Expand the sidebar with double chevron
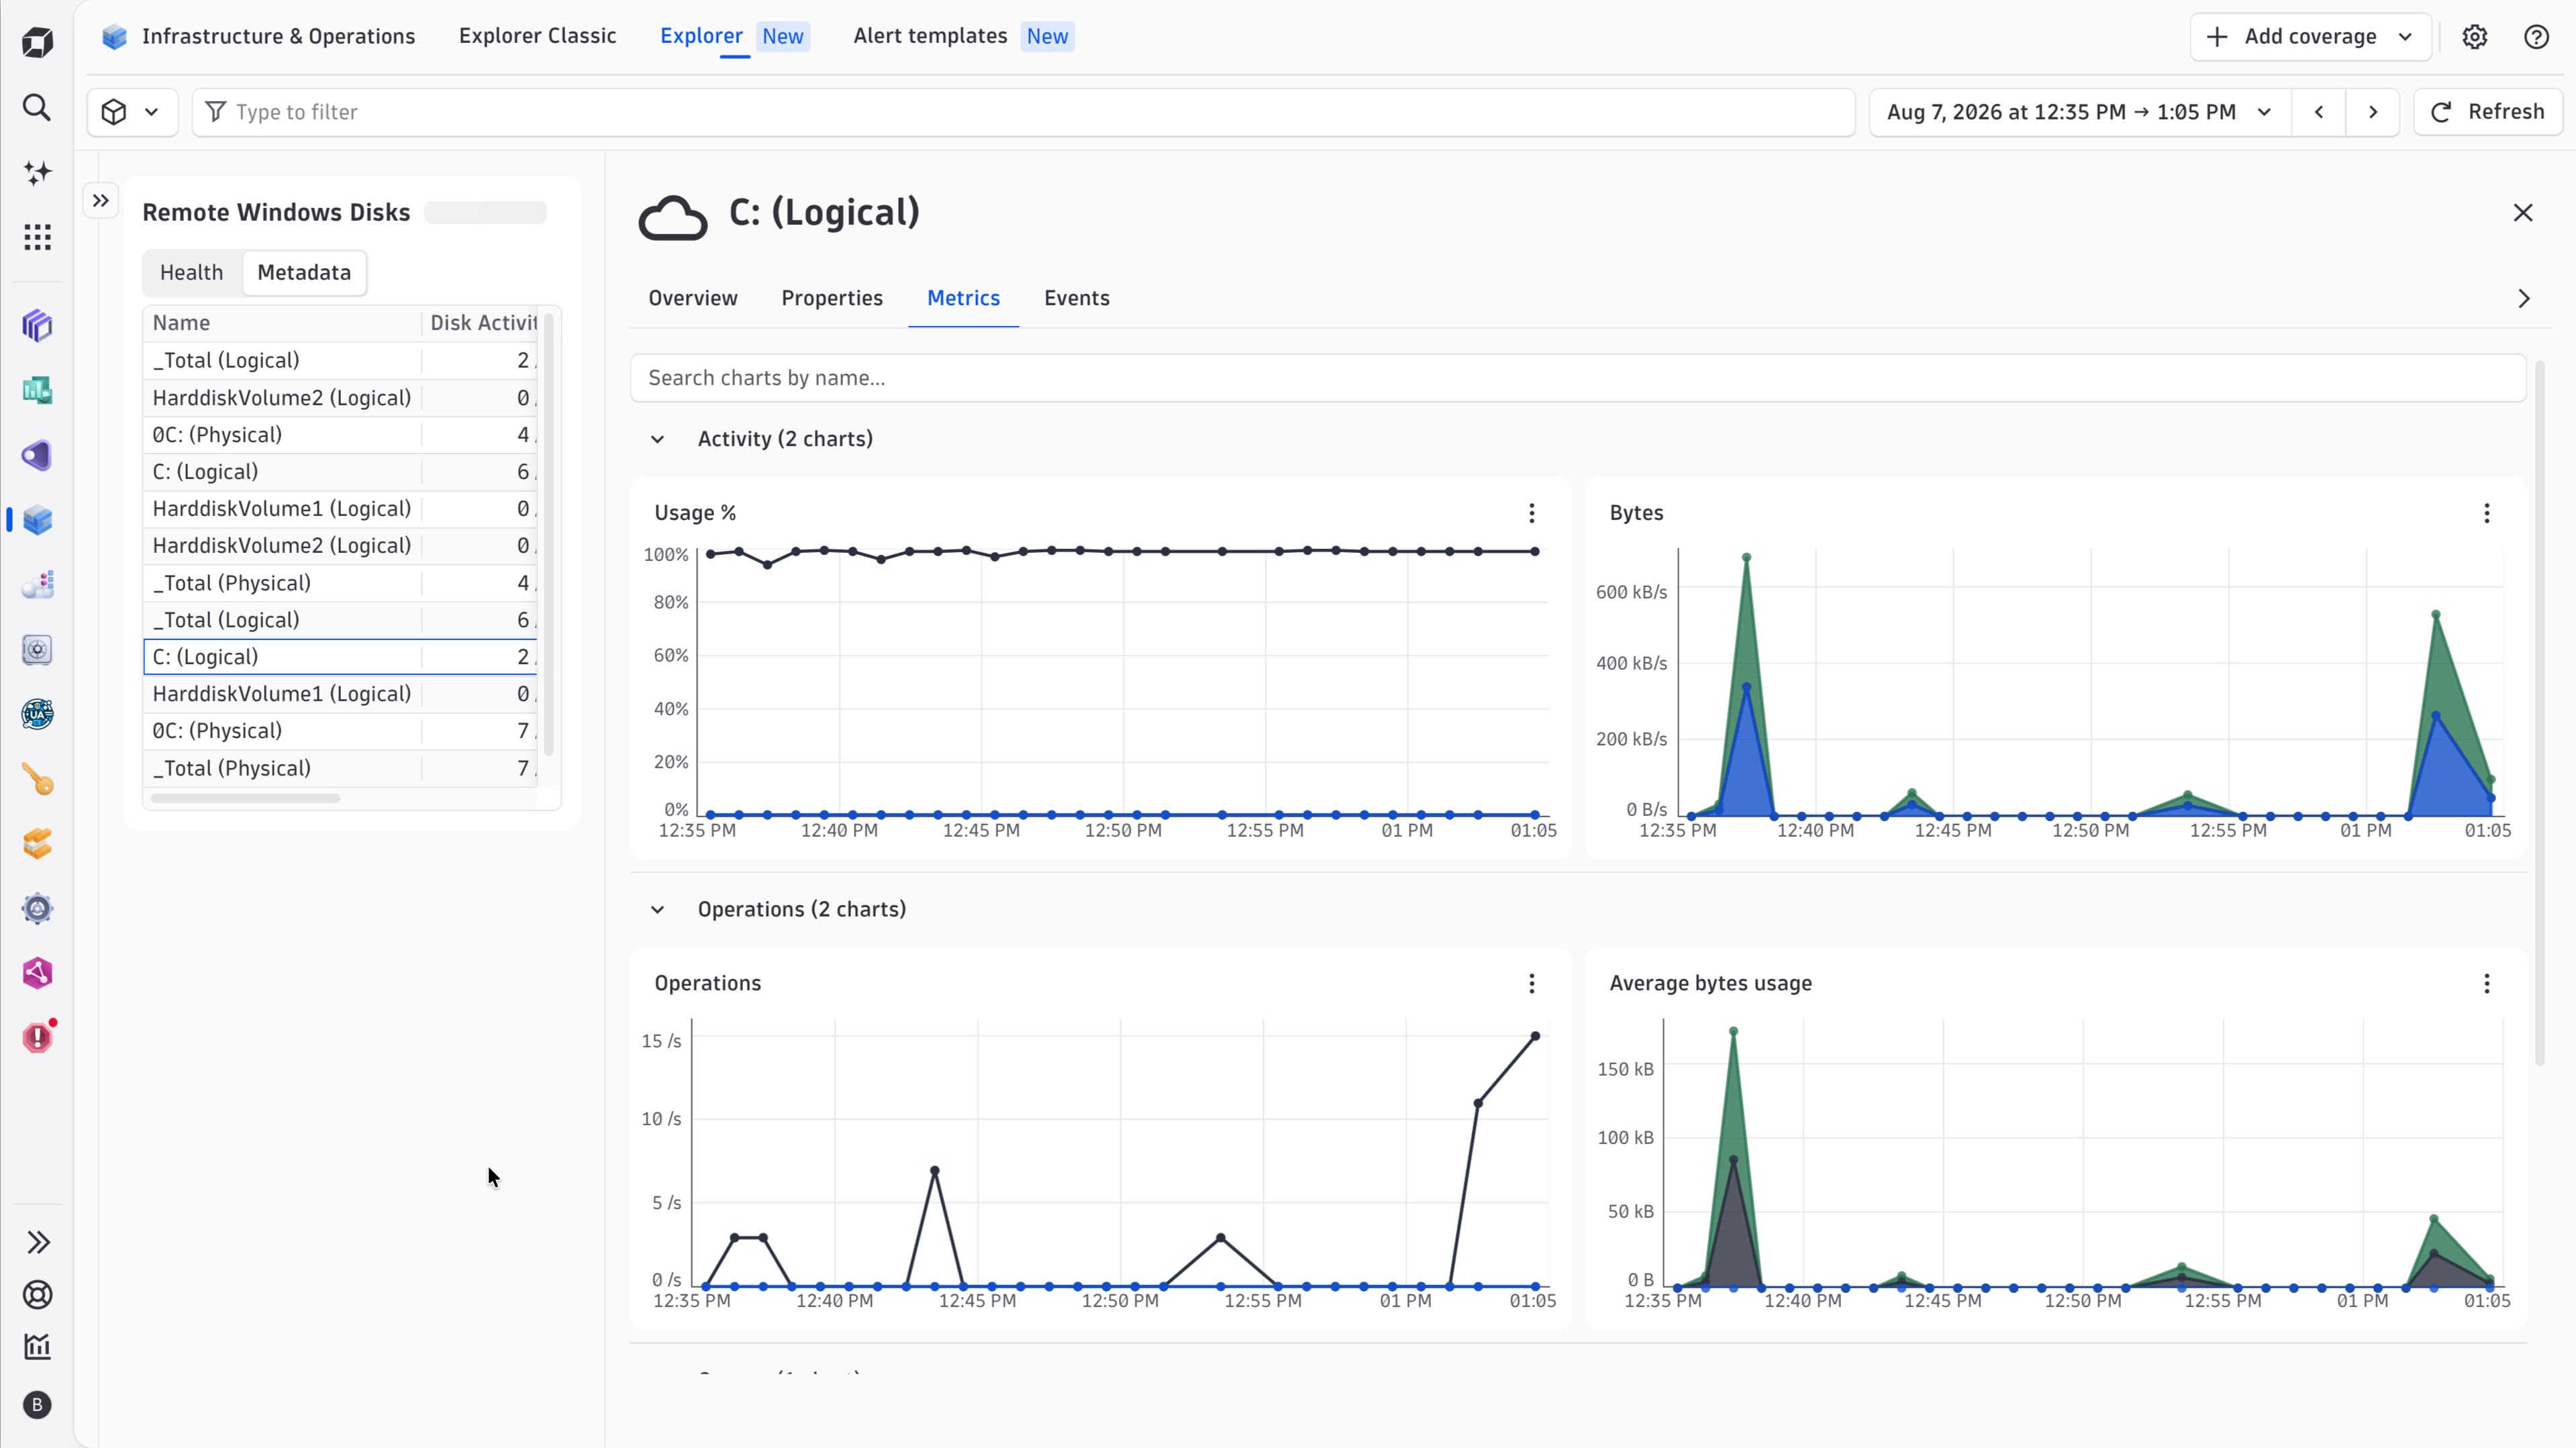Image resolution: width=2576 pixels, height=1448 pixels. pos(37,1242)
